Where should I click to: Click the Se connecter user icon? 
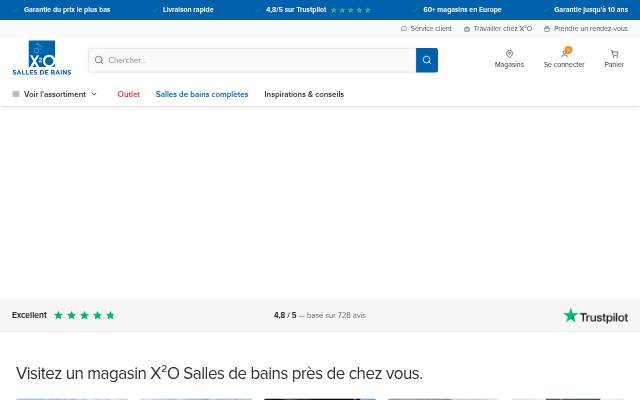point(564,53)
